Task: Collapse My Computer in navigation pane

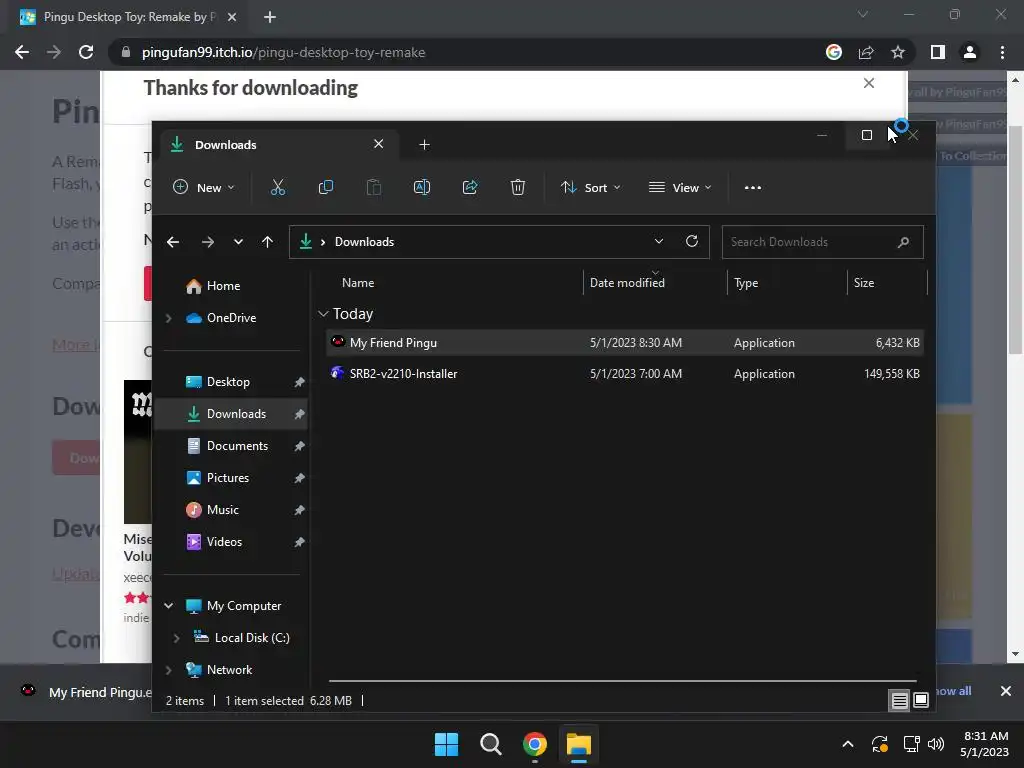Action: tap(168, 606)
